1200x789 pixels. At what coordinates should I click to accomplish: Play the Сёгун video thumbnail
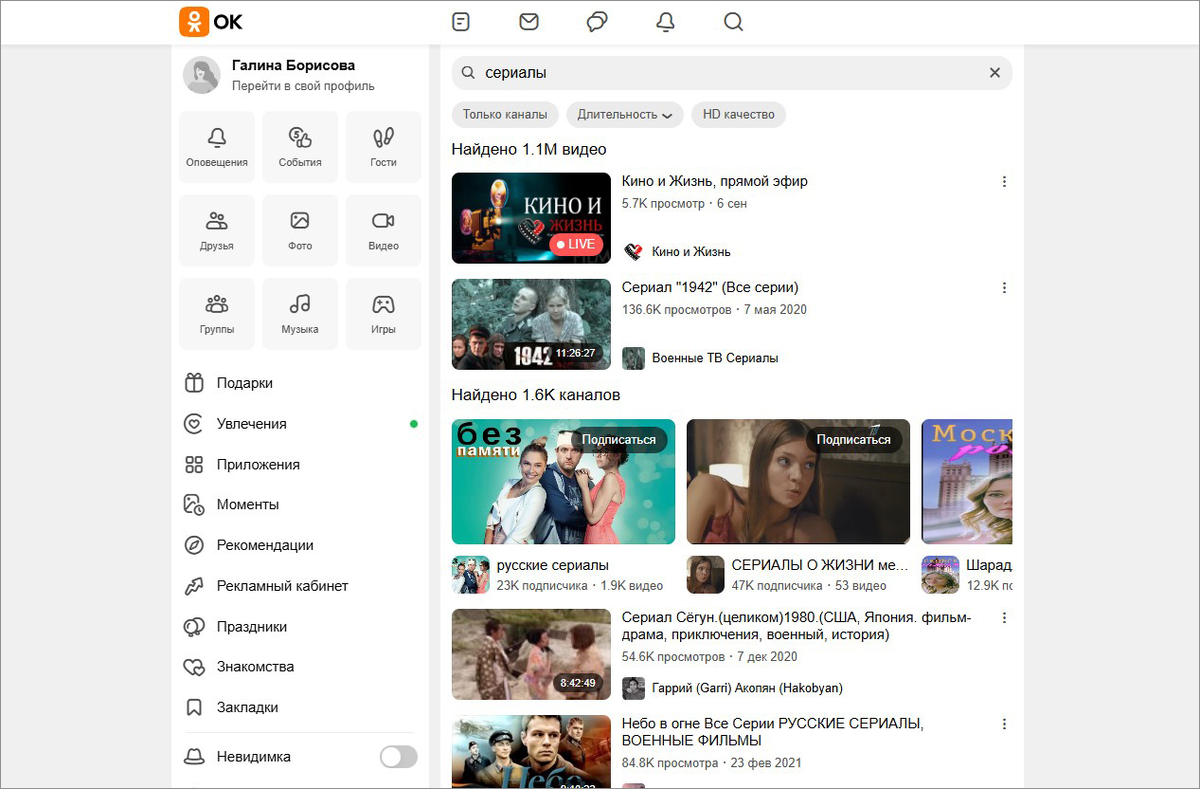(531, 654)
